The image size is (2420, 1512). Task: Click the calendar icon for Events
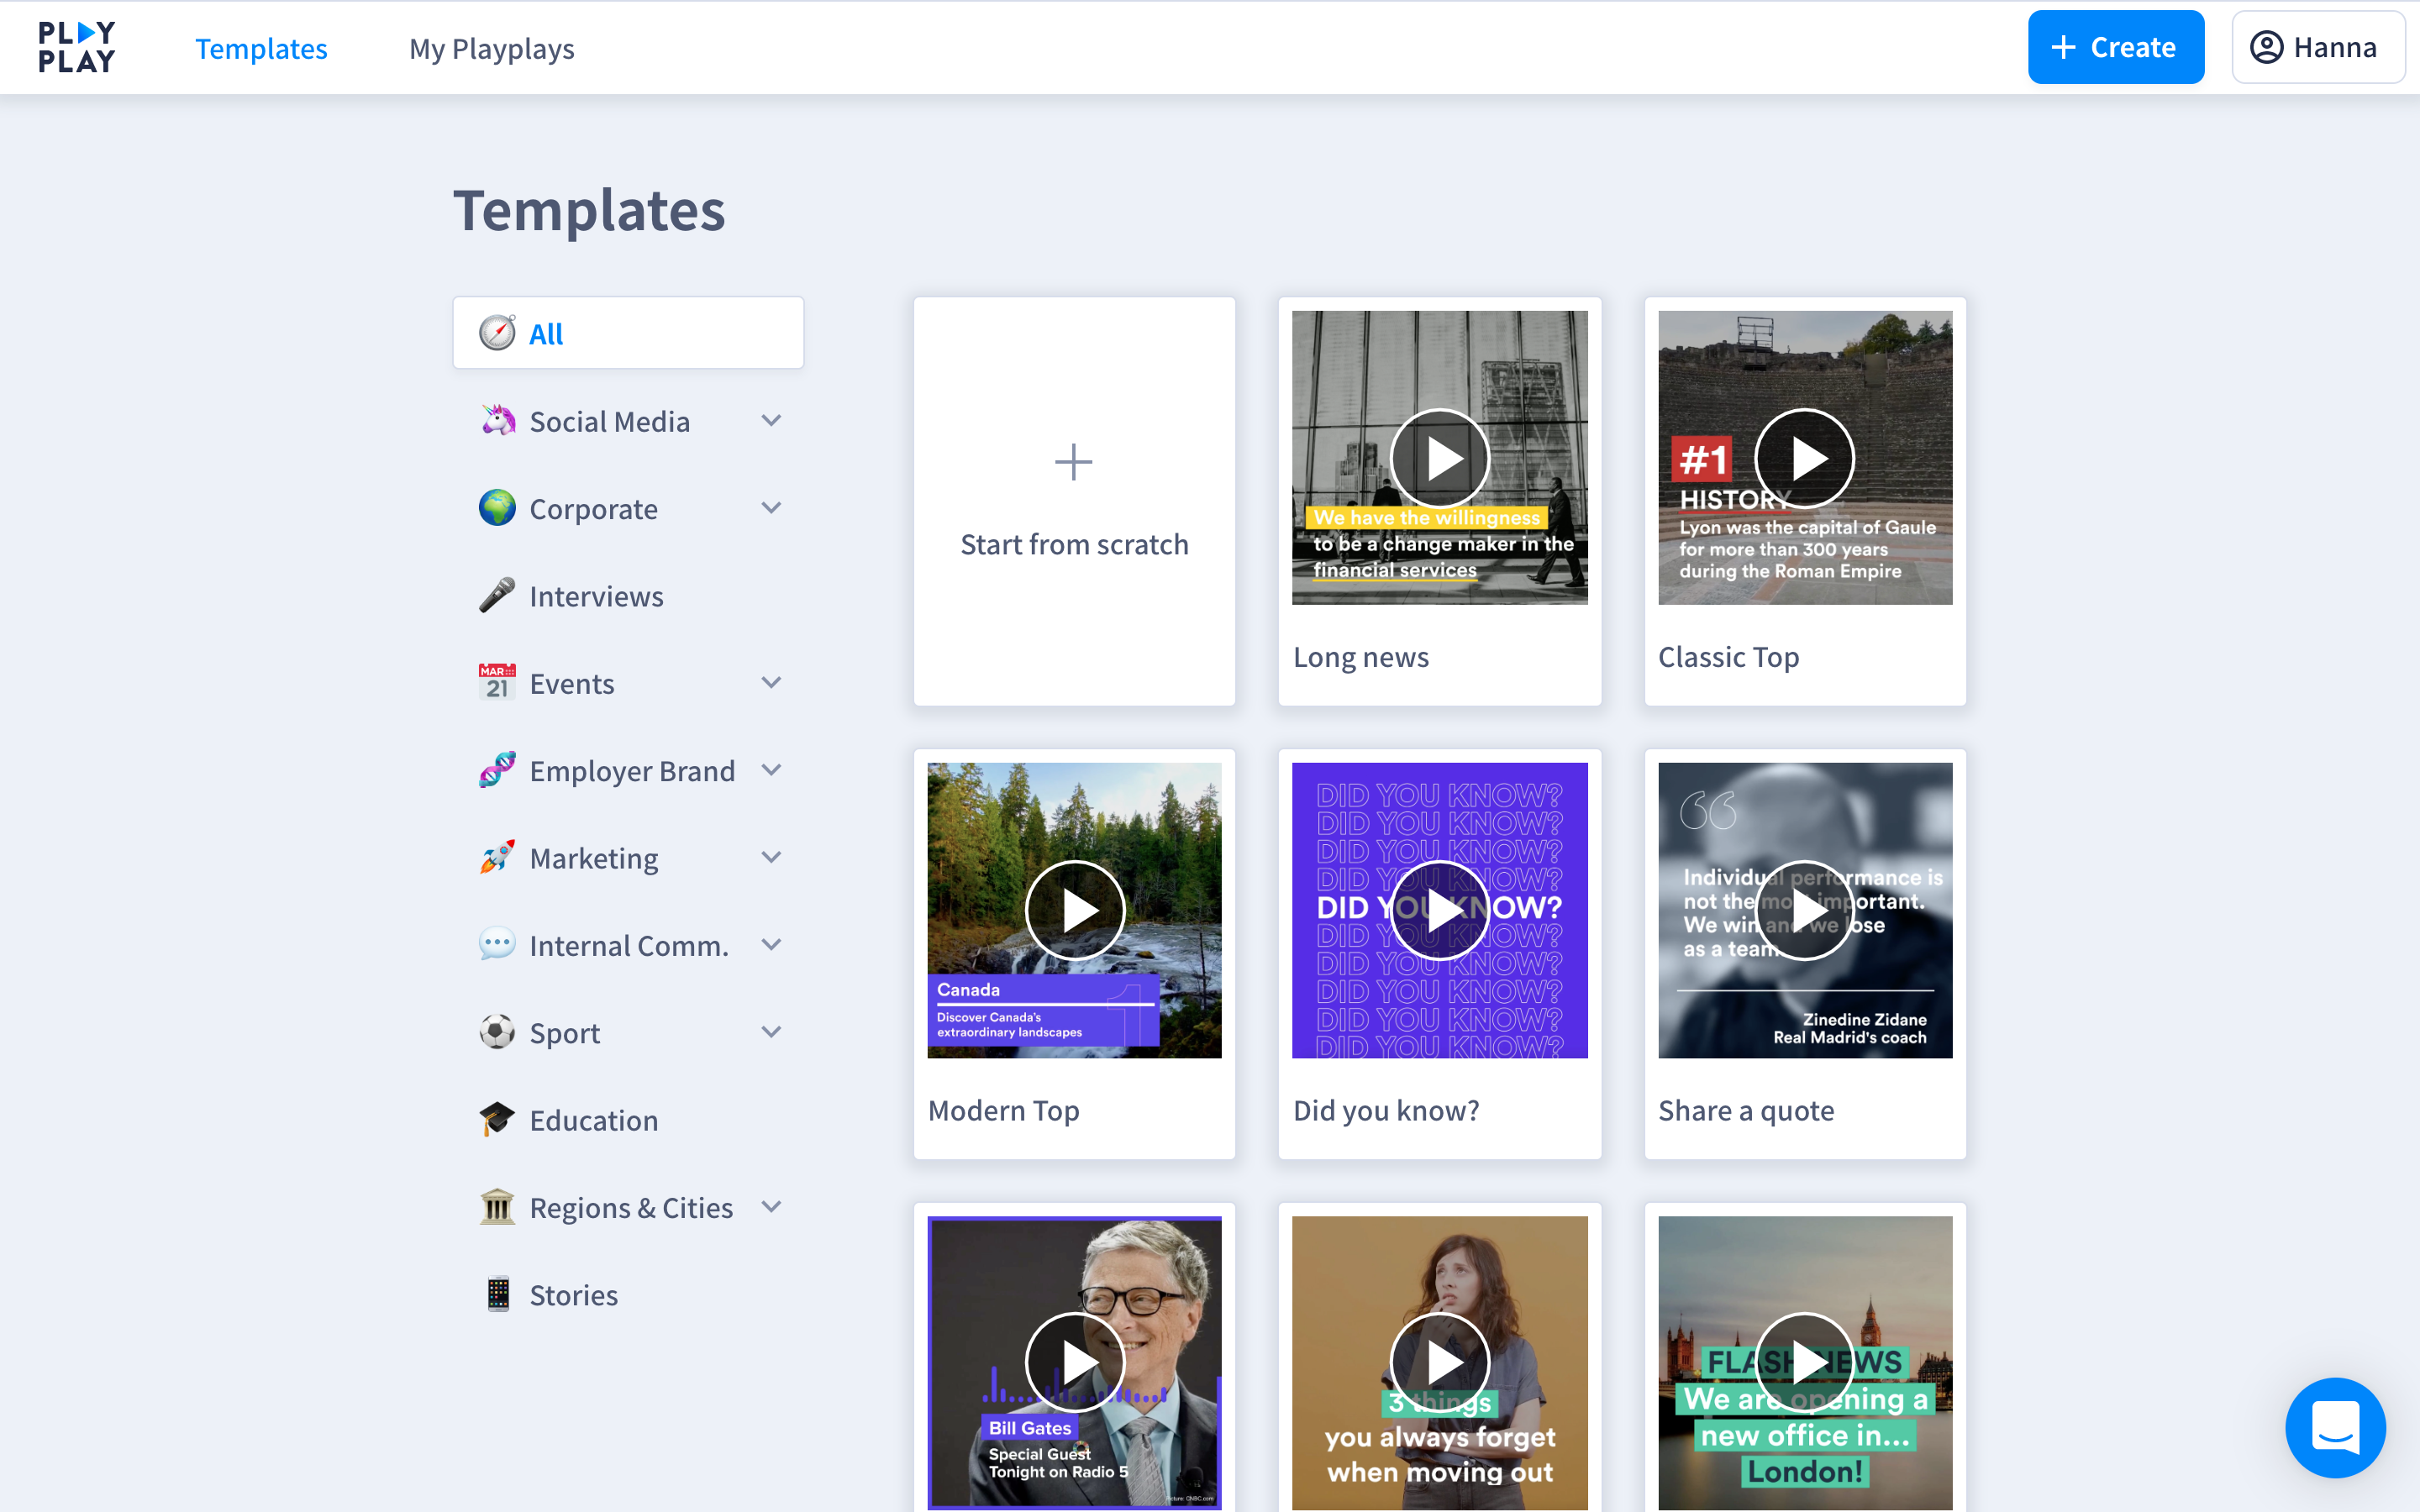(497, 682)
